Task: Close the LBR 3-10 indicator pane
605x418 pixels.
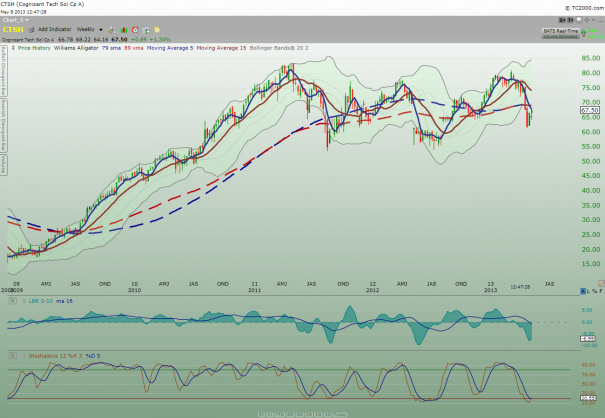Action: pyautogui.click(x=13, y=301)
